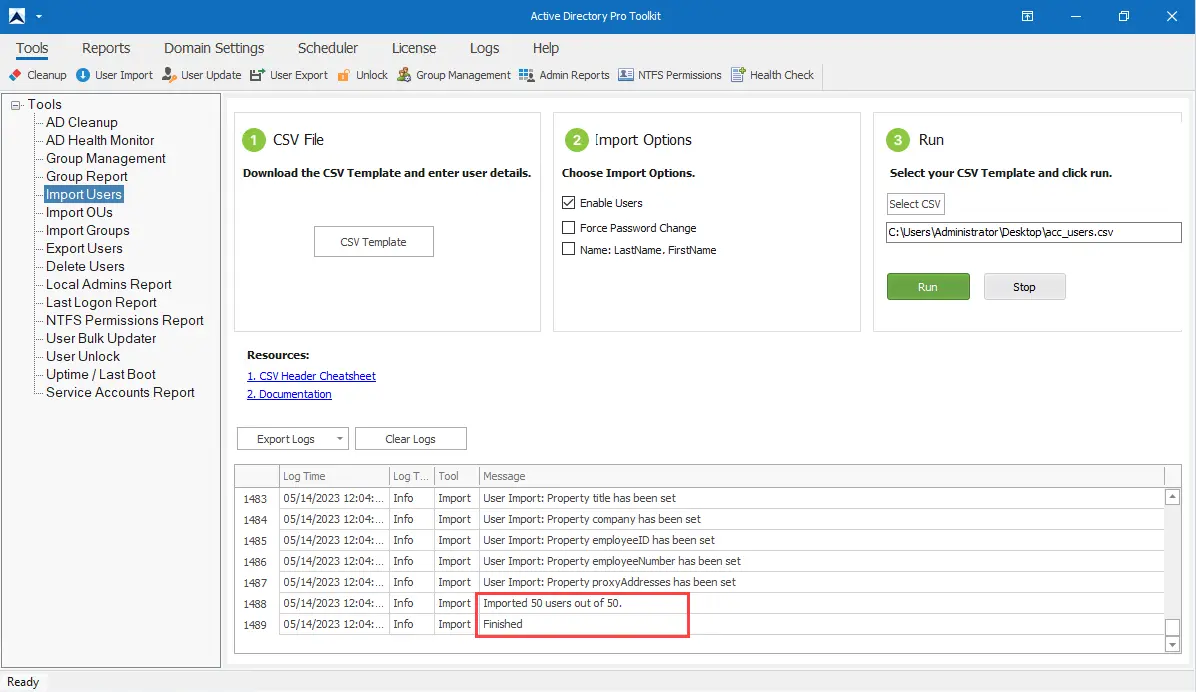Screen dimensions: 1196x692
Task: Click the NTFS Permissions toolbar icon
Action: [x=625, y=75]
